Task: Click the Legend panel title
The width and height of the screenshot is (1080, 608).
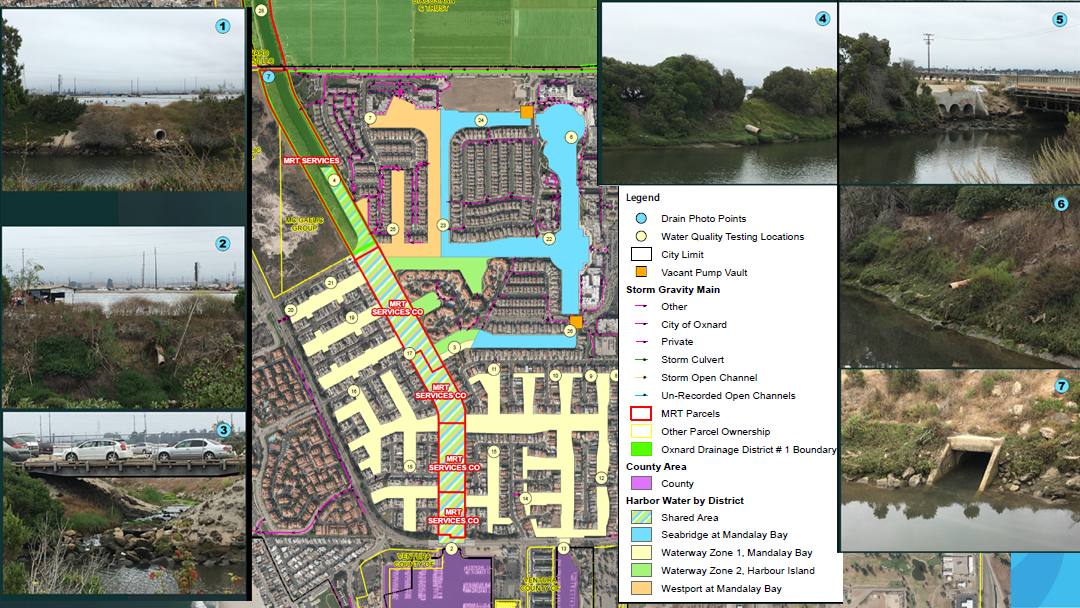Action: 645,197
